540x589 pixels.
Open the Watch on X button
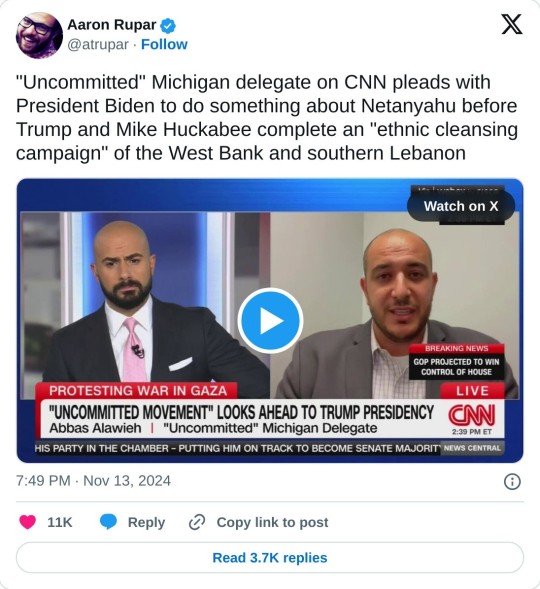pyautogui.click(x=461, y=206)
